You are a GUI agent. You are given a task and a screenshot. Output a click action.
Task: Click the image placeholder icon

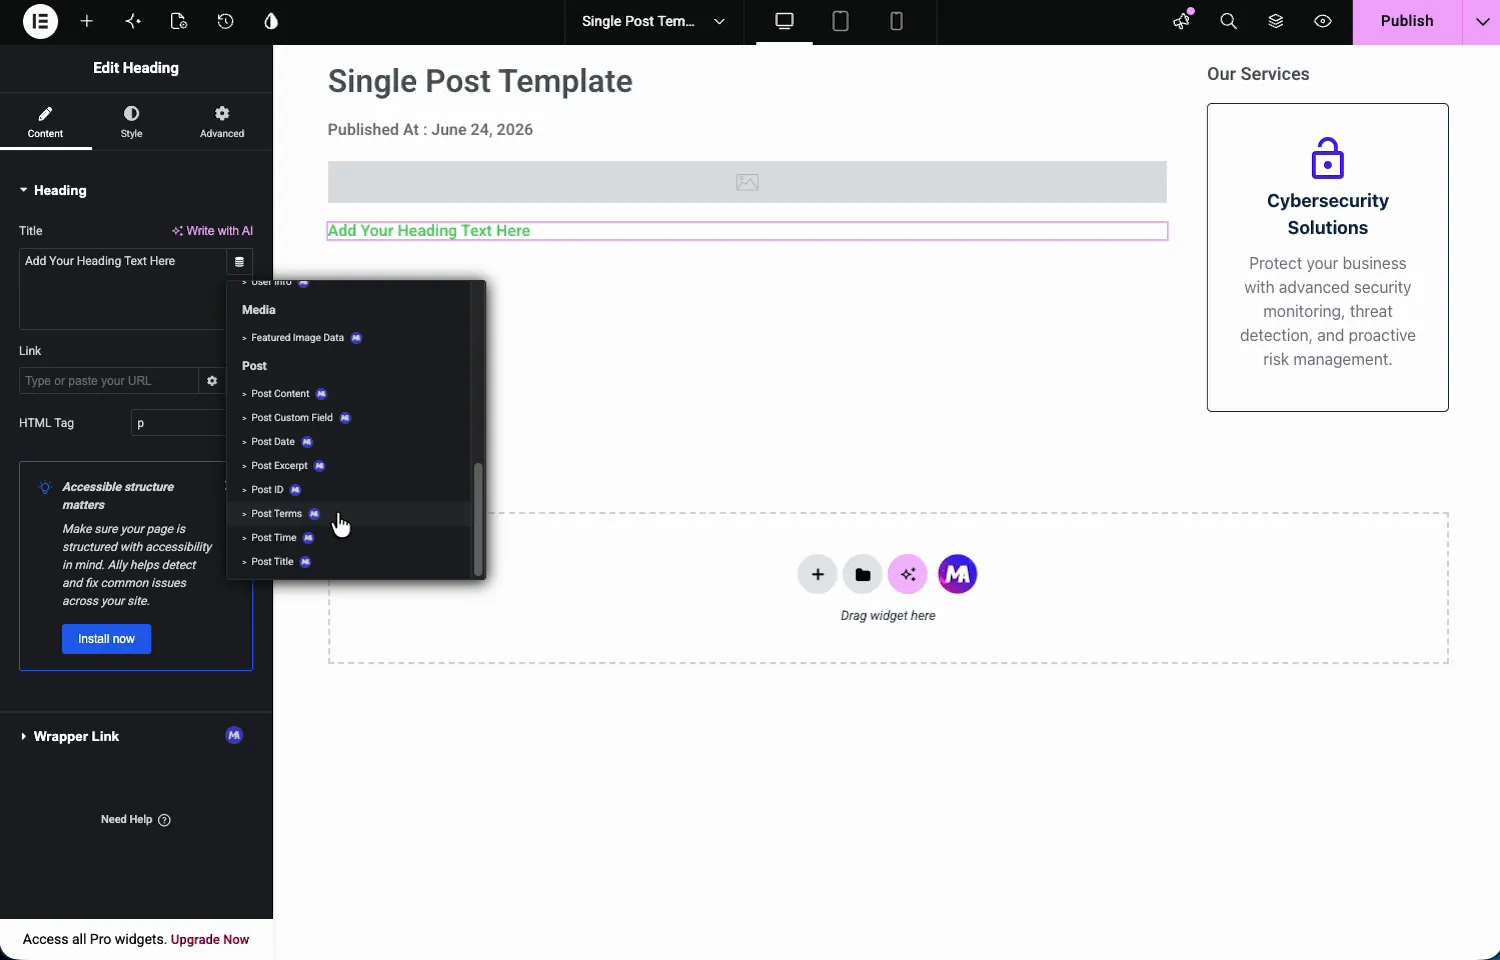[747, 182]
